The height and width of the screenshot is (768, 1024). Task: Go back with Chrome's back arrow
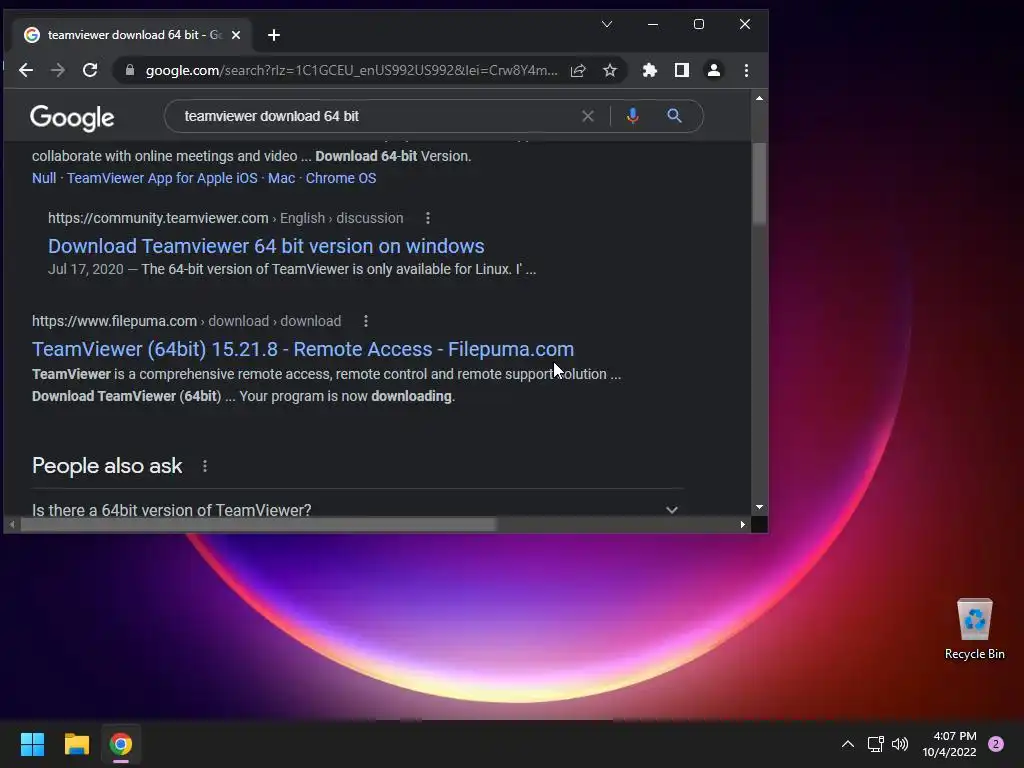tap(26, 71)
